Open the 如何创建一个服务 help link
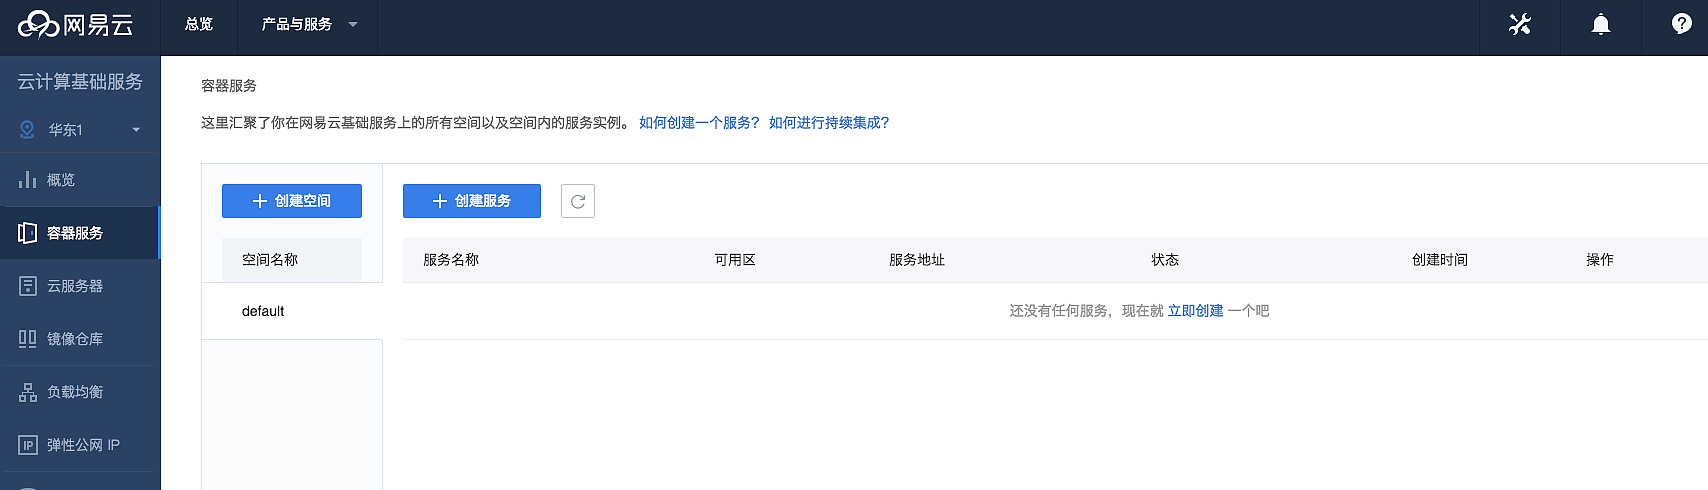1708x490 pixels. (699, 123)
